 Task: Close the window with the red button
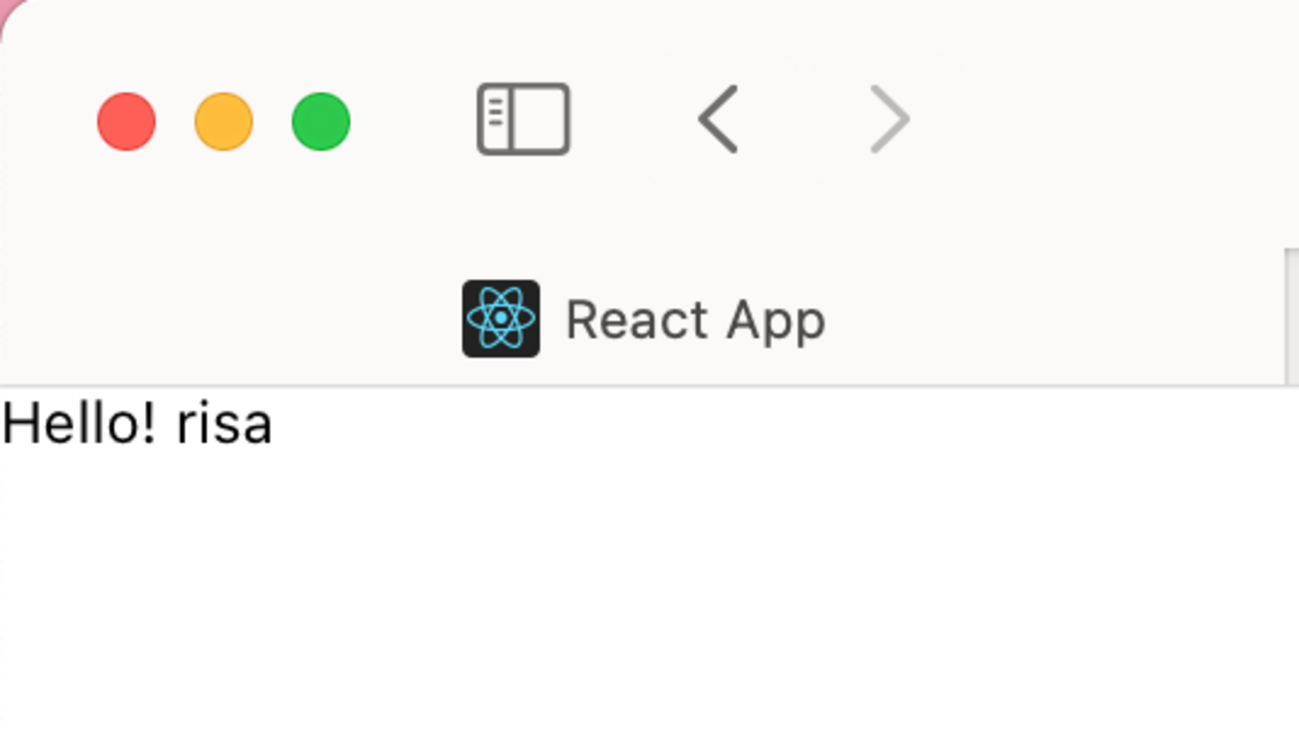coord(126,122)
